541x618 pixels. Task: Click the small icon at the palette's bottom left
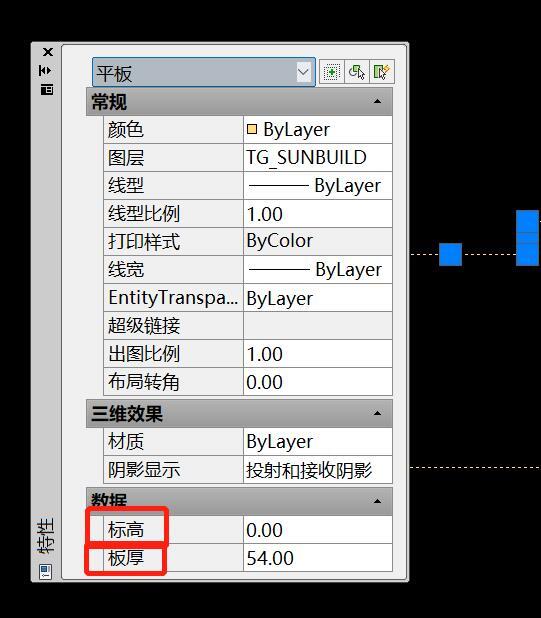point(45,571)
